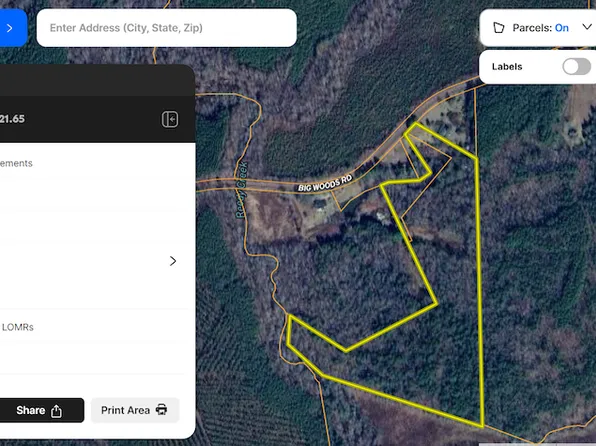Image resolution: width=596 pixels, height=446 pixels.
Task: Click the Big Woods Rd map label
Action: tap(325, 183)
